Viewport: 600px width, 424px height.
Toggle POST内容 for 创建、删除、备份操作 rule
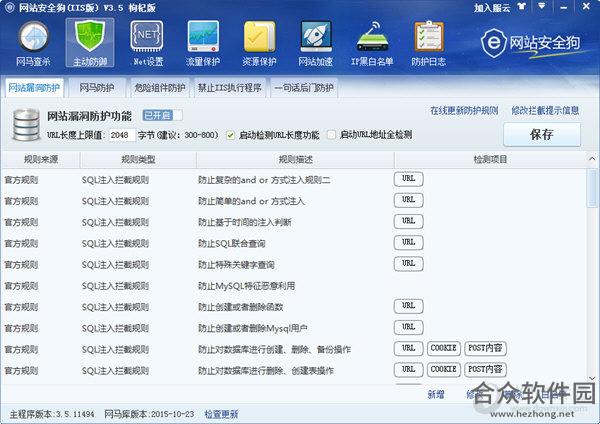click(x=485, y=348)
